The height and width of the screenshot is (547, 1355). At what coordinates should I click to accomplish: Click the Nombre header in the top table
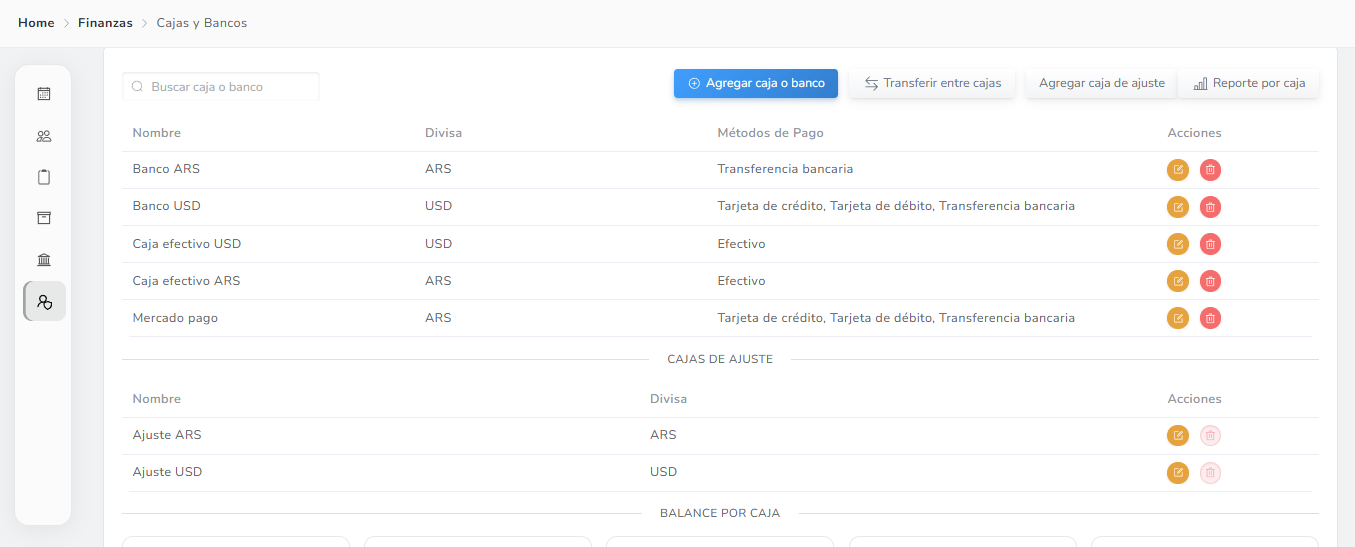157,133
